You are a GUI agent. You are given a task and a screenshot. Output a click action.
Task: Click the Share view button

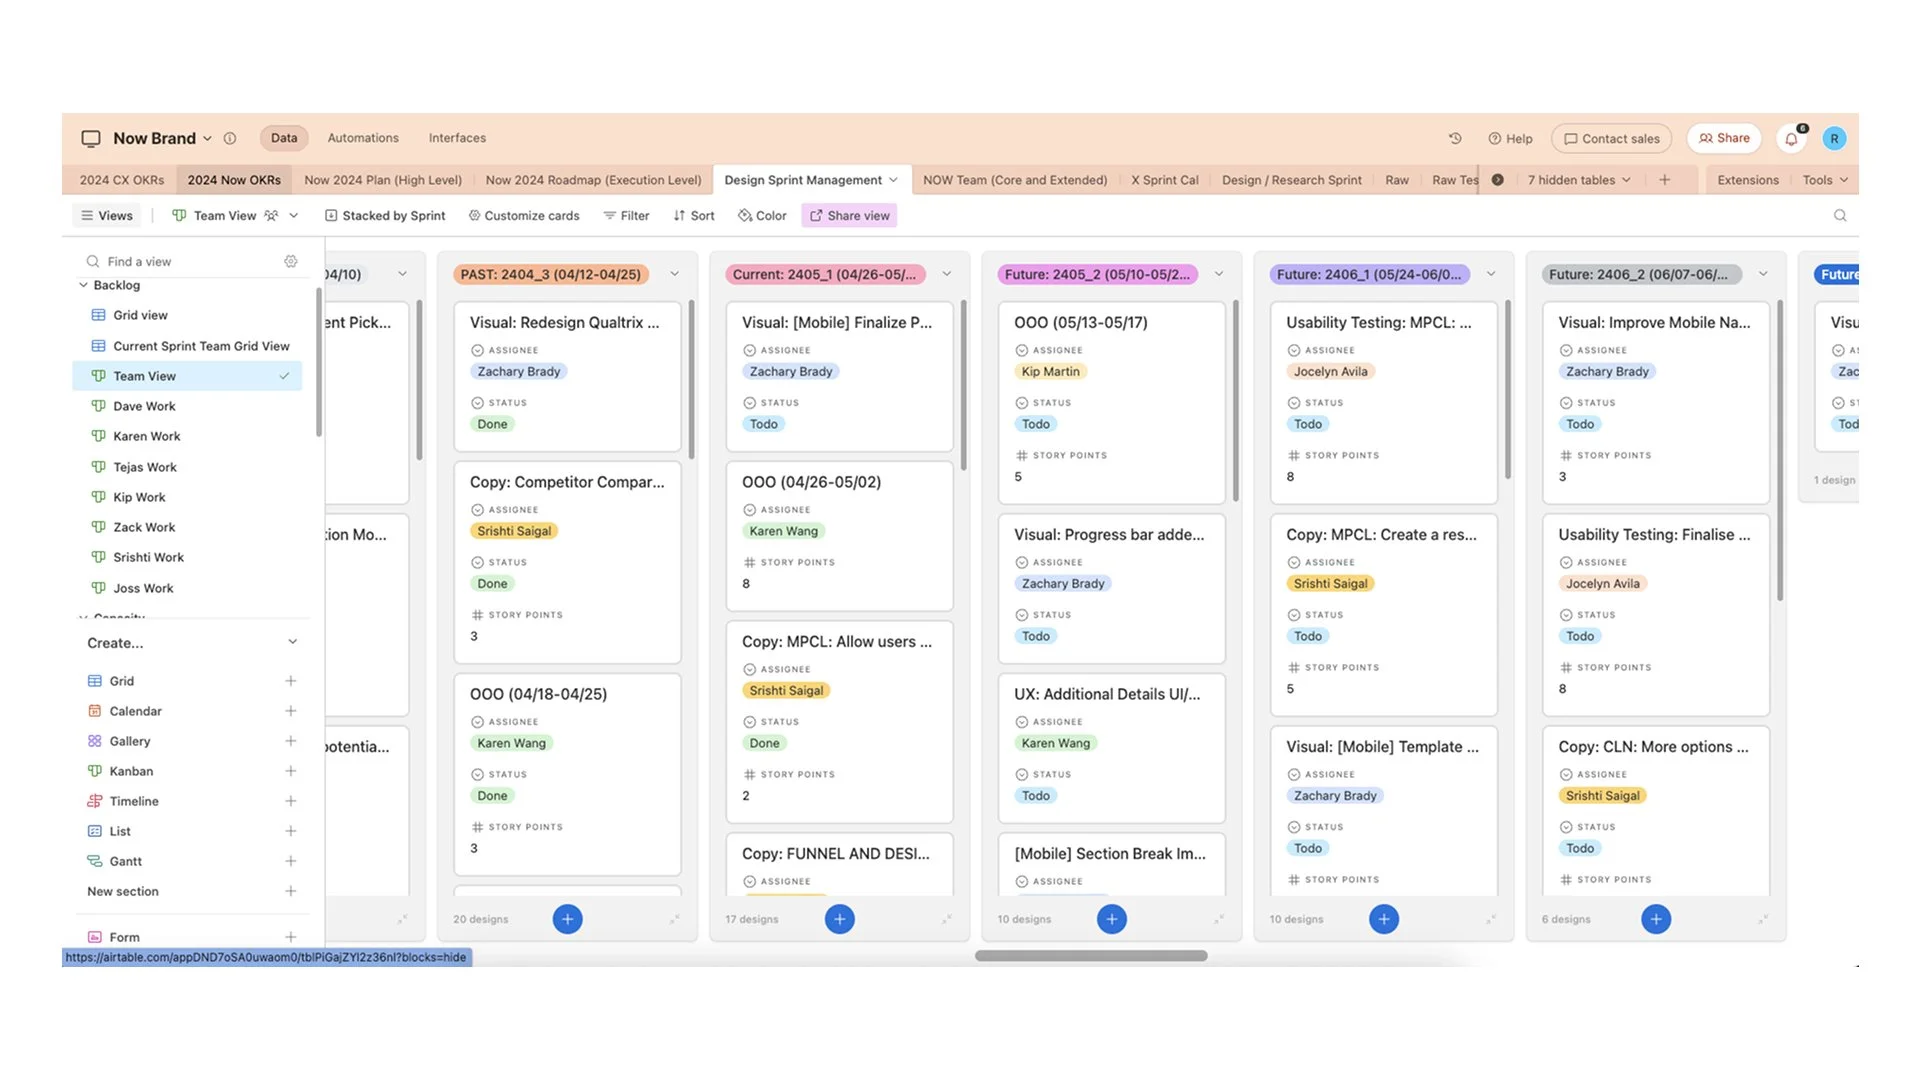pyautogui.click(x=849, y=215)
